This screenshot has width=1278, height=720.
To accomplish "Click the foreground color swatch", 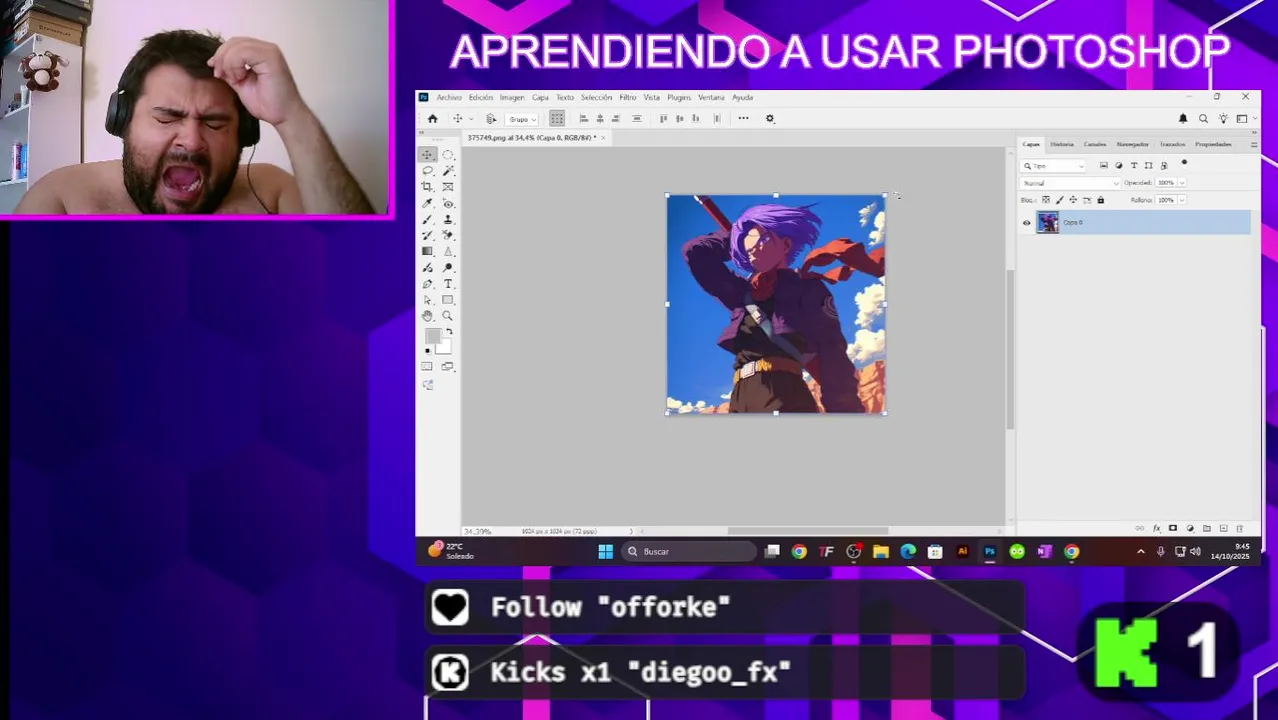I will [x=432, y=337].
